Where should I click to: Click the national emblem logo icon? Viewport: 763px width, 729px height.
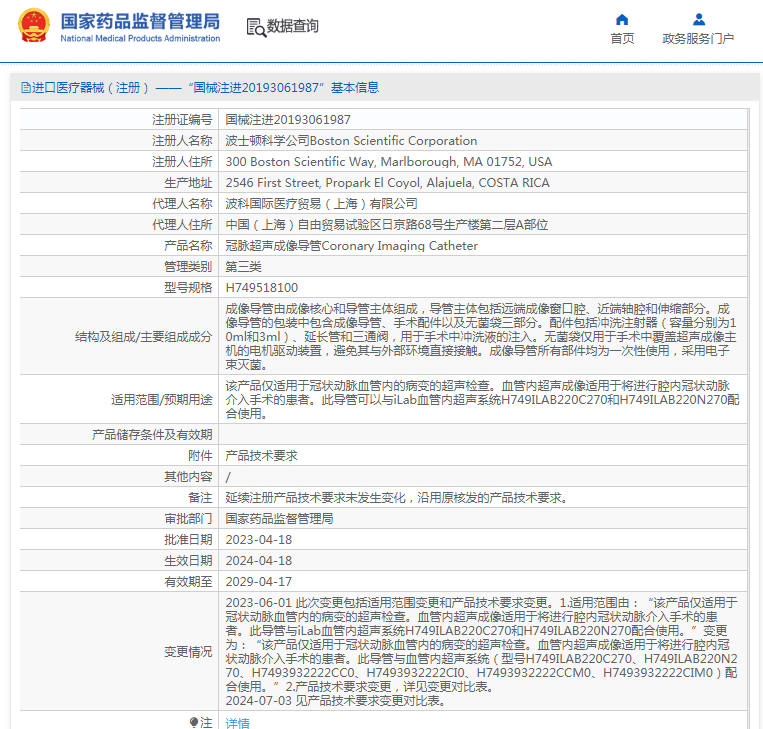[x=34, y=25]
